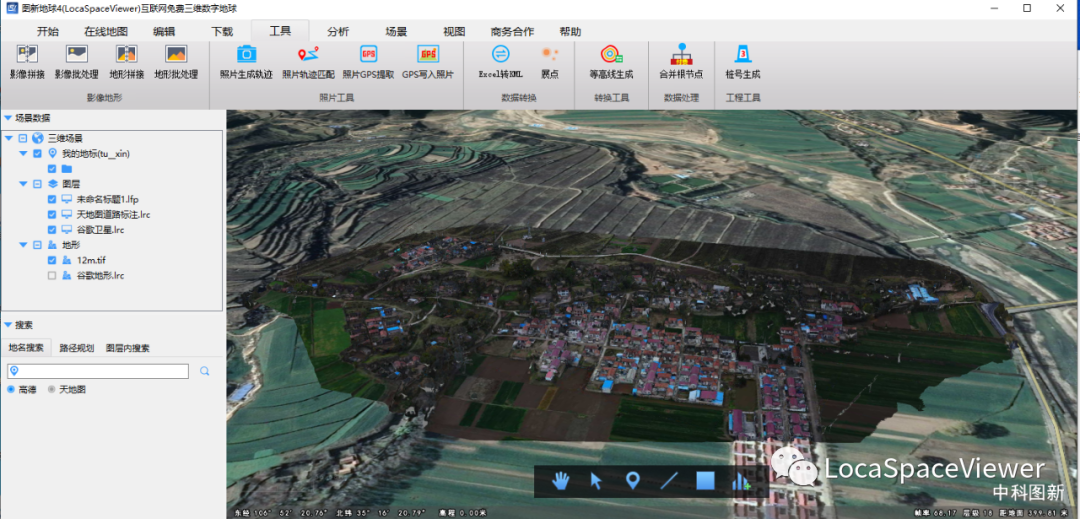Select the 天地图 radio button
The image size is (1080, 519).
pyautogui.click(x=52, y=390)
